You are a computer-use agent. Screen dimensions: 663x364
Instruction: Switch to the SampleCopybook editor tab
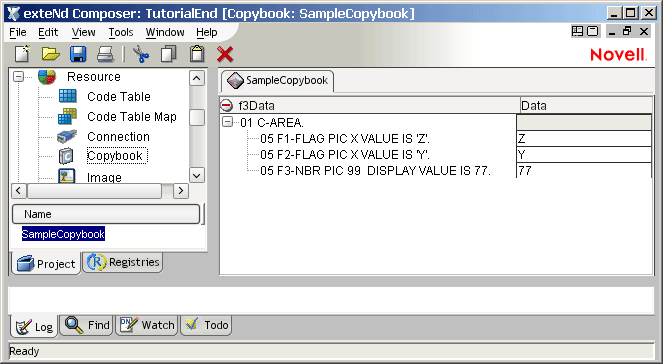click(x=277, y=80)
